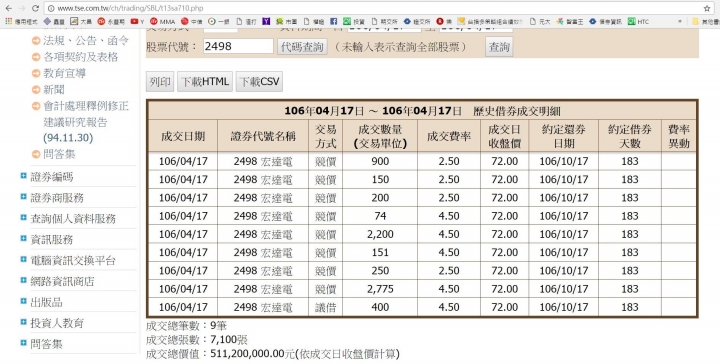Click the 下載CSV button
The width and height of the screenshot is (720, 364).
point(259,82)
